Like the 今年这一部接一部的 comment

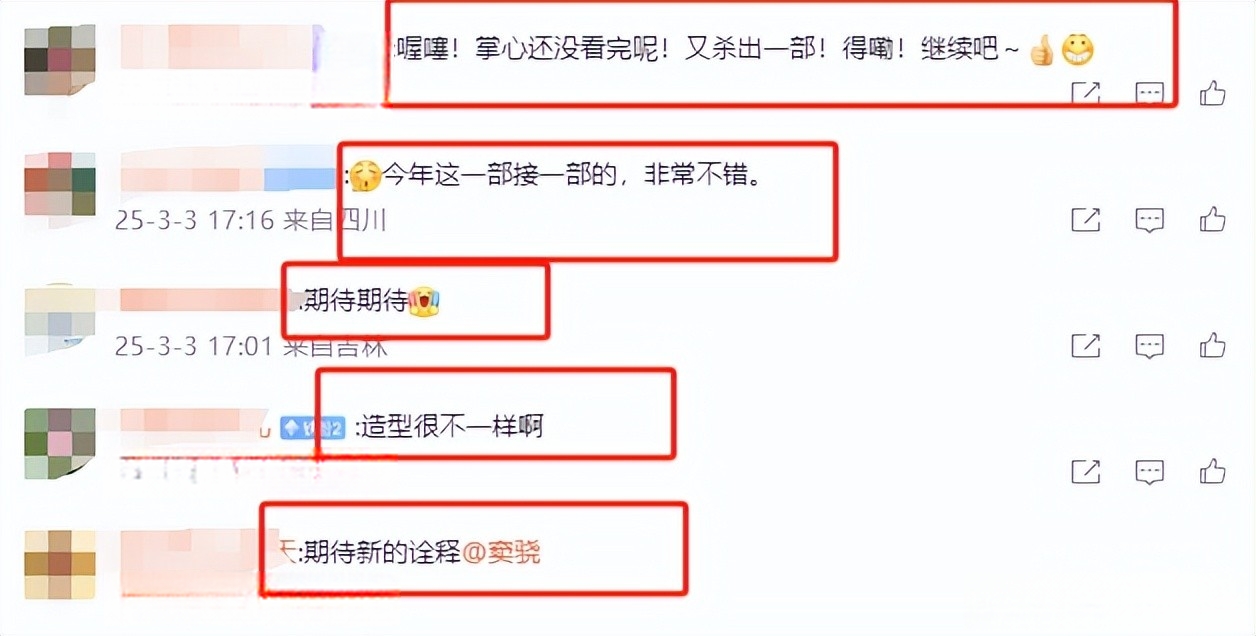pos(1213,219)
